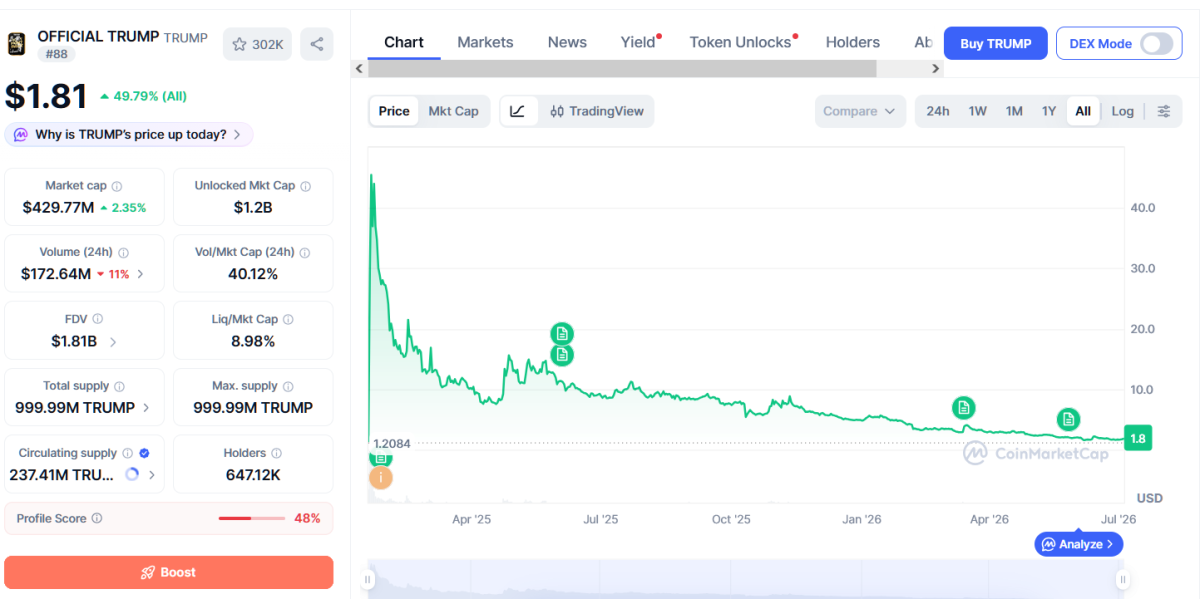Open Why is TRUMP's price up today
This screenshot has height=599, width=1200.
click(x=129, y=135)
